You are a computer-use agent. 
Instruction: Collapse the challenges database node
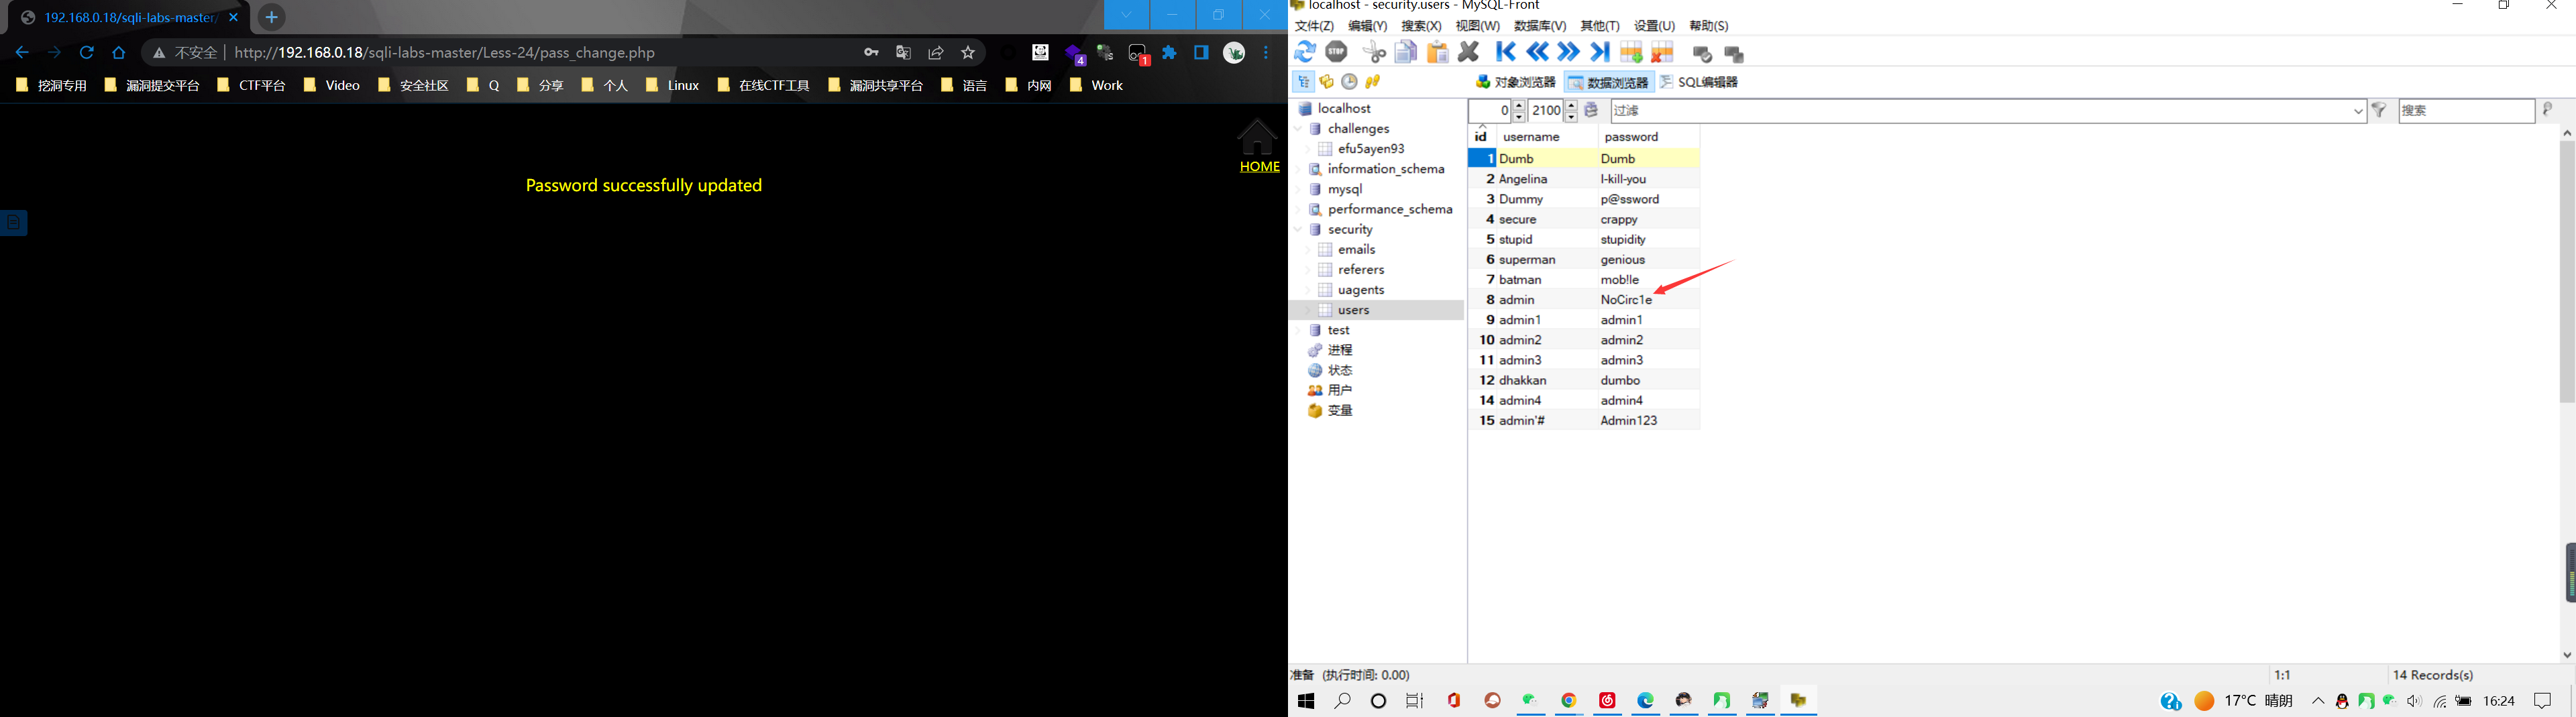(x=1298, y=129)
